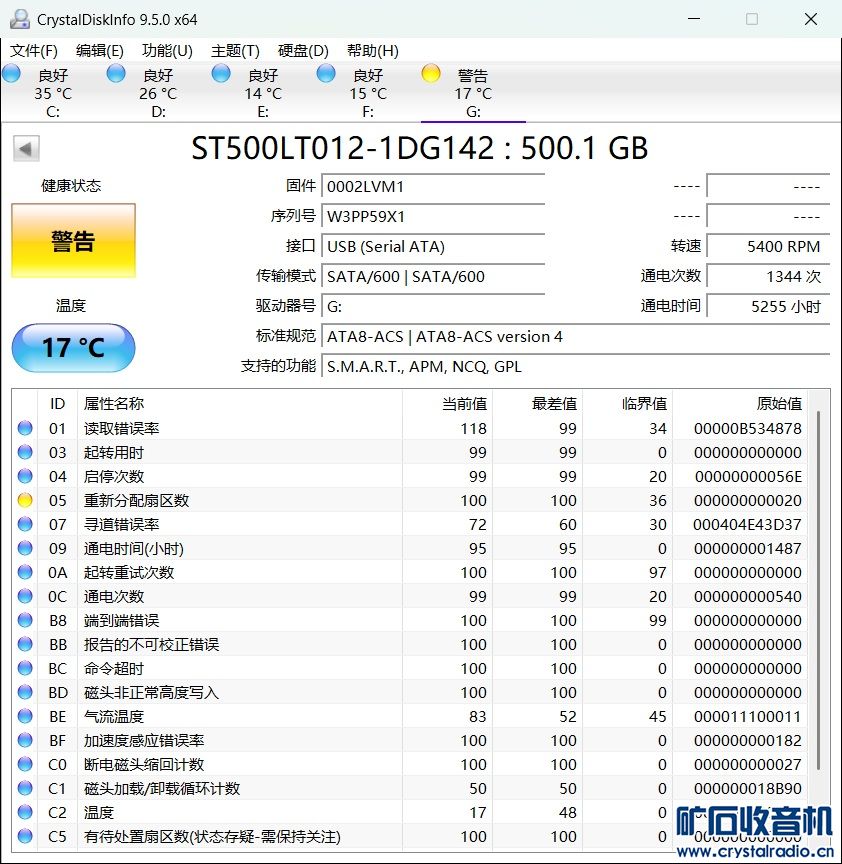
Task: Open the 文件(F) menu
Action: click(34, 51)
